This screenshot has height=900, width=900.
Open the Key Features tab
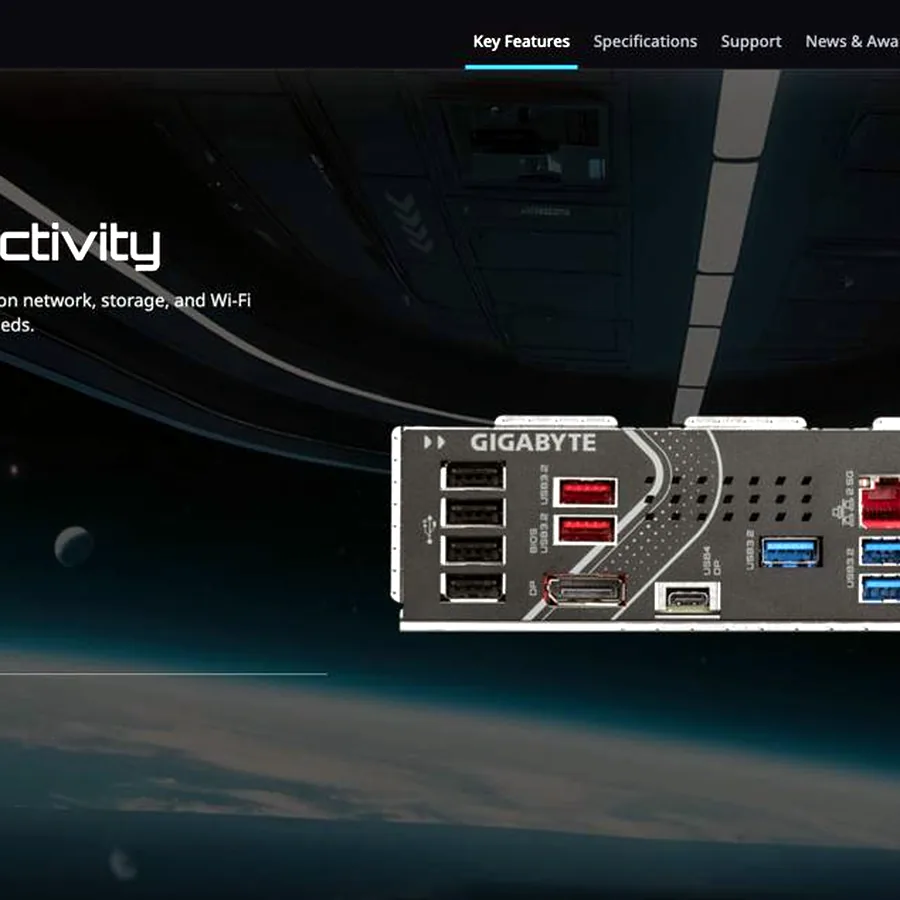[521, 42]
